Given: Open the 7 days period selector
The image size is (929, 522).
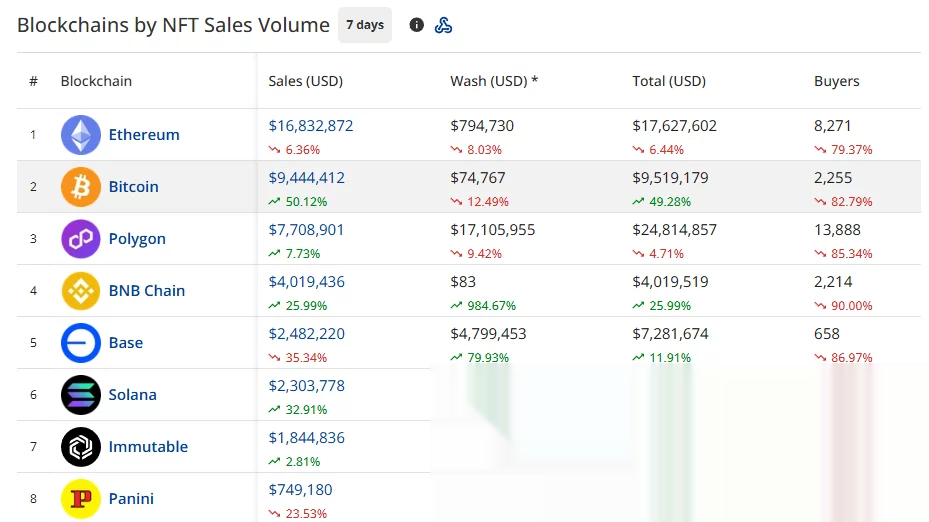Looking at the screenshot, I should pyautogui.click(x=365, y=25).
